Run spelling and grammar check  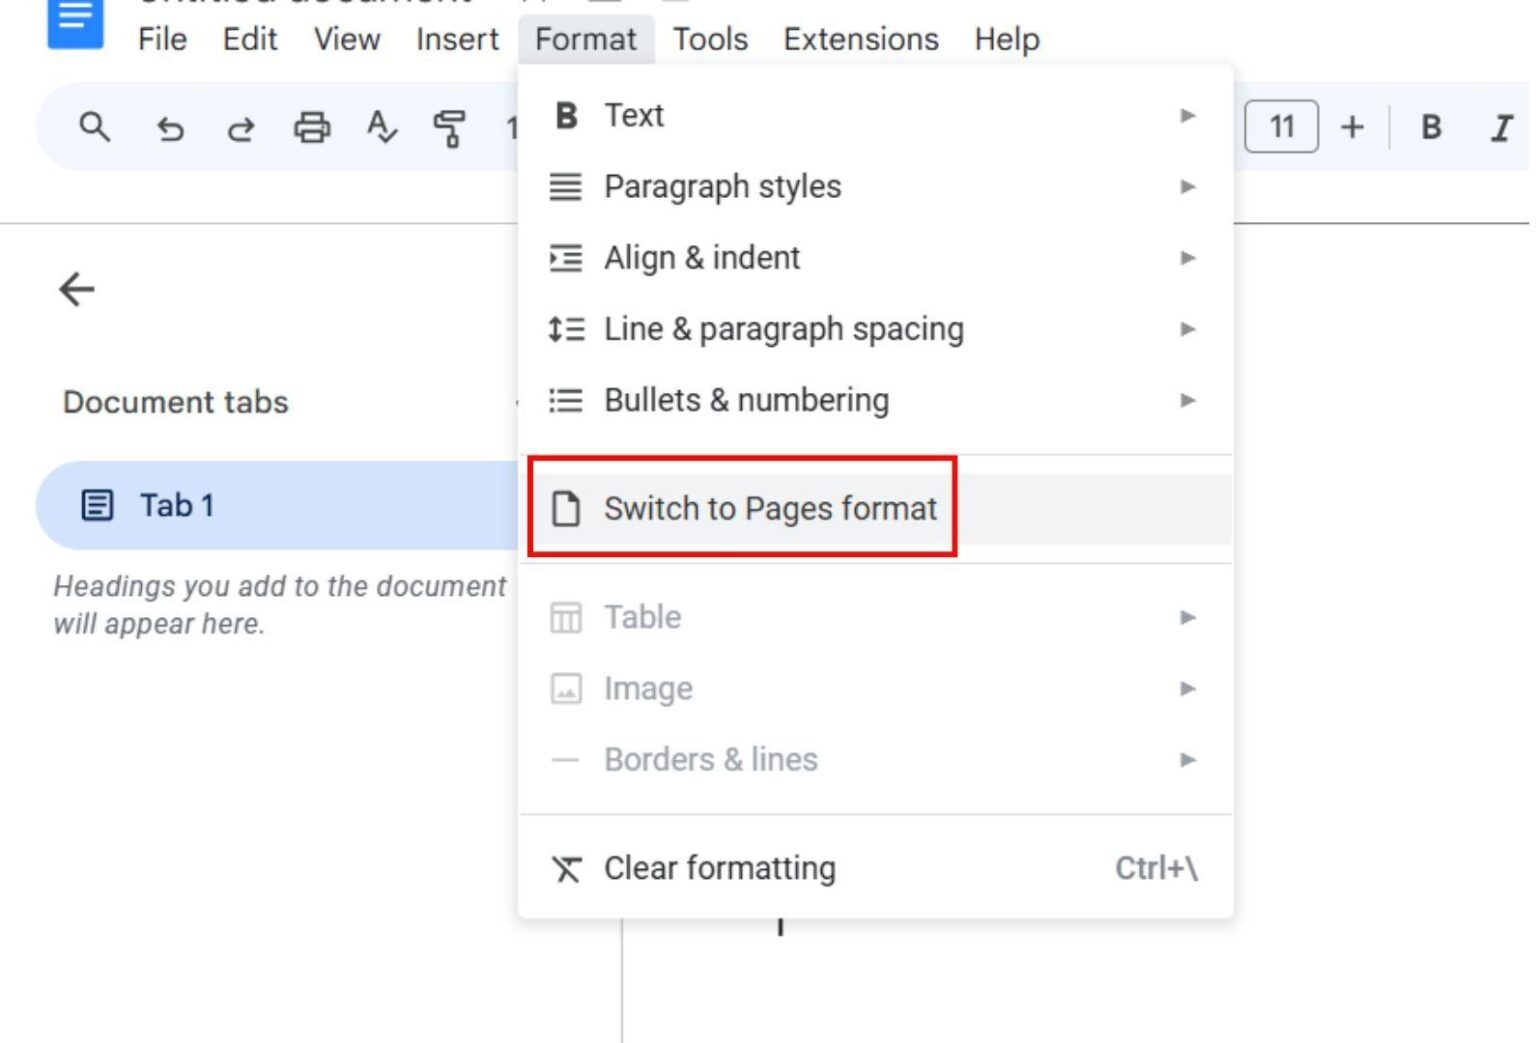coord(381,127)
